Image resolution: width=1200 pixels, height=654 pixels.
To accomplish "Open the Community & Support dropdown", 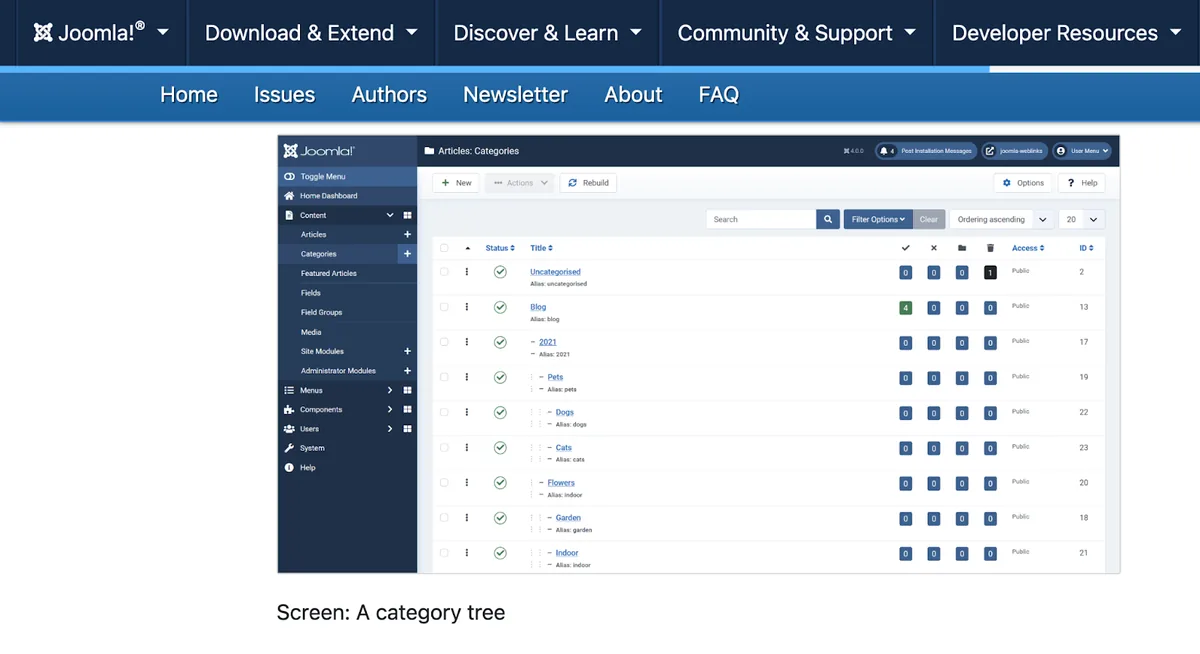I will (796, 32).
